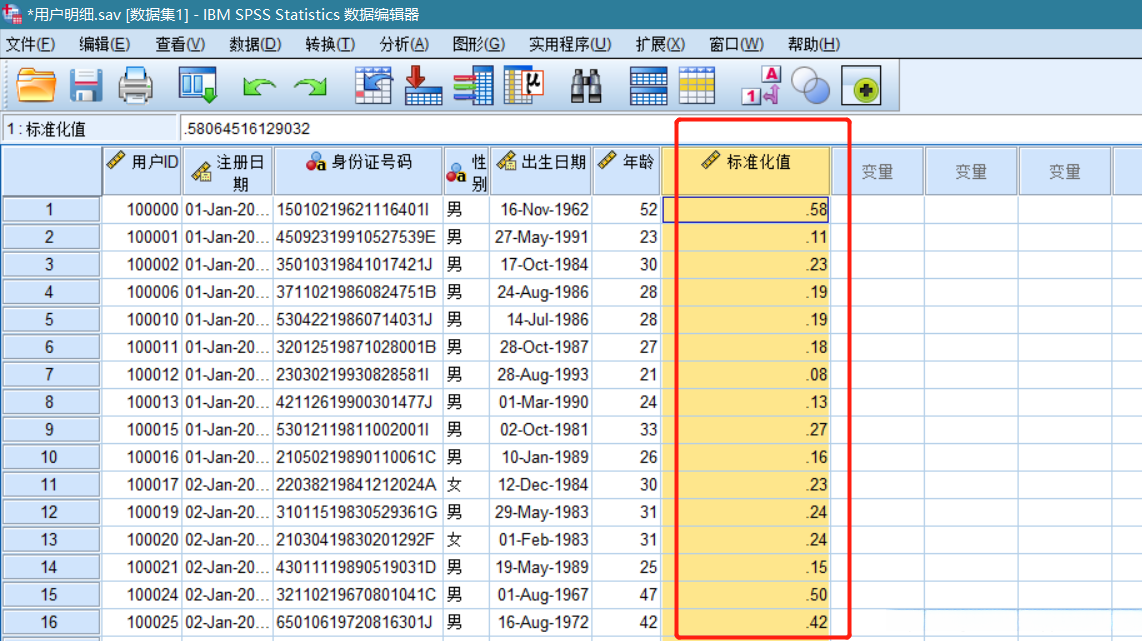The height and width of the screenshot is (641, 1142).
Task: Go to variable red arrow icon
Action: pyautogui.click(x=423, y=85)
